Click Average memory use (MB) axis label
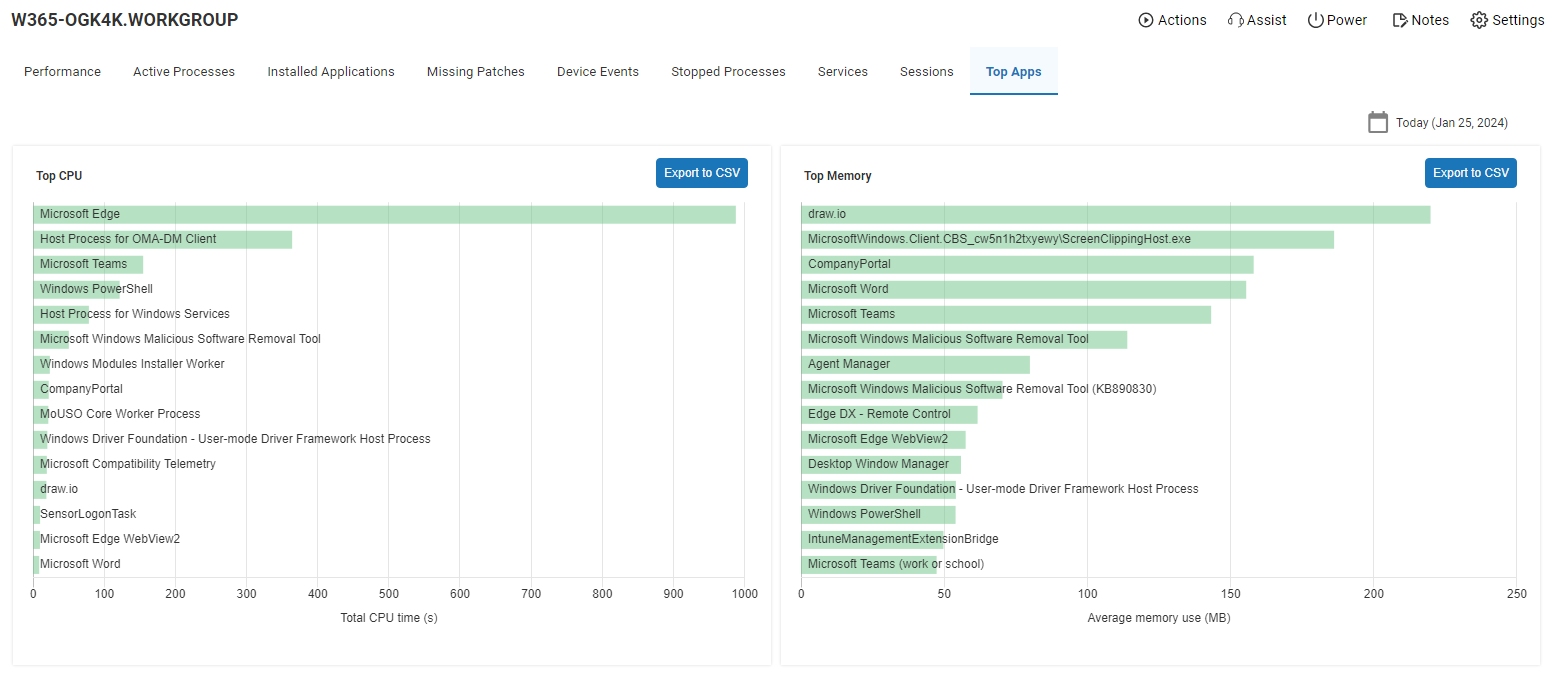This screenshot has height=691, width=1545. click(x=1159, y=618)
